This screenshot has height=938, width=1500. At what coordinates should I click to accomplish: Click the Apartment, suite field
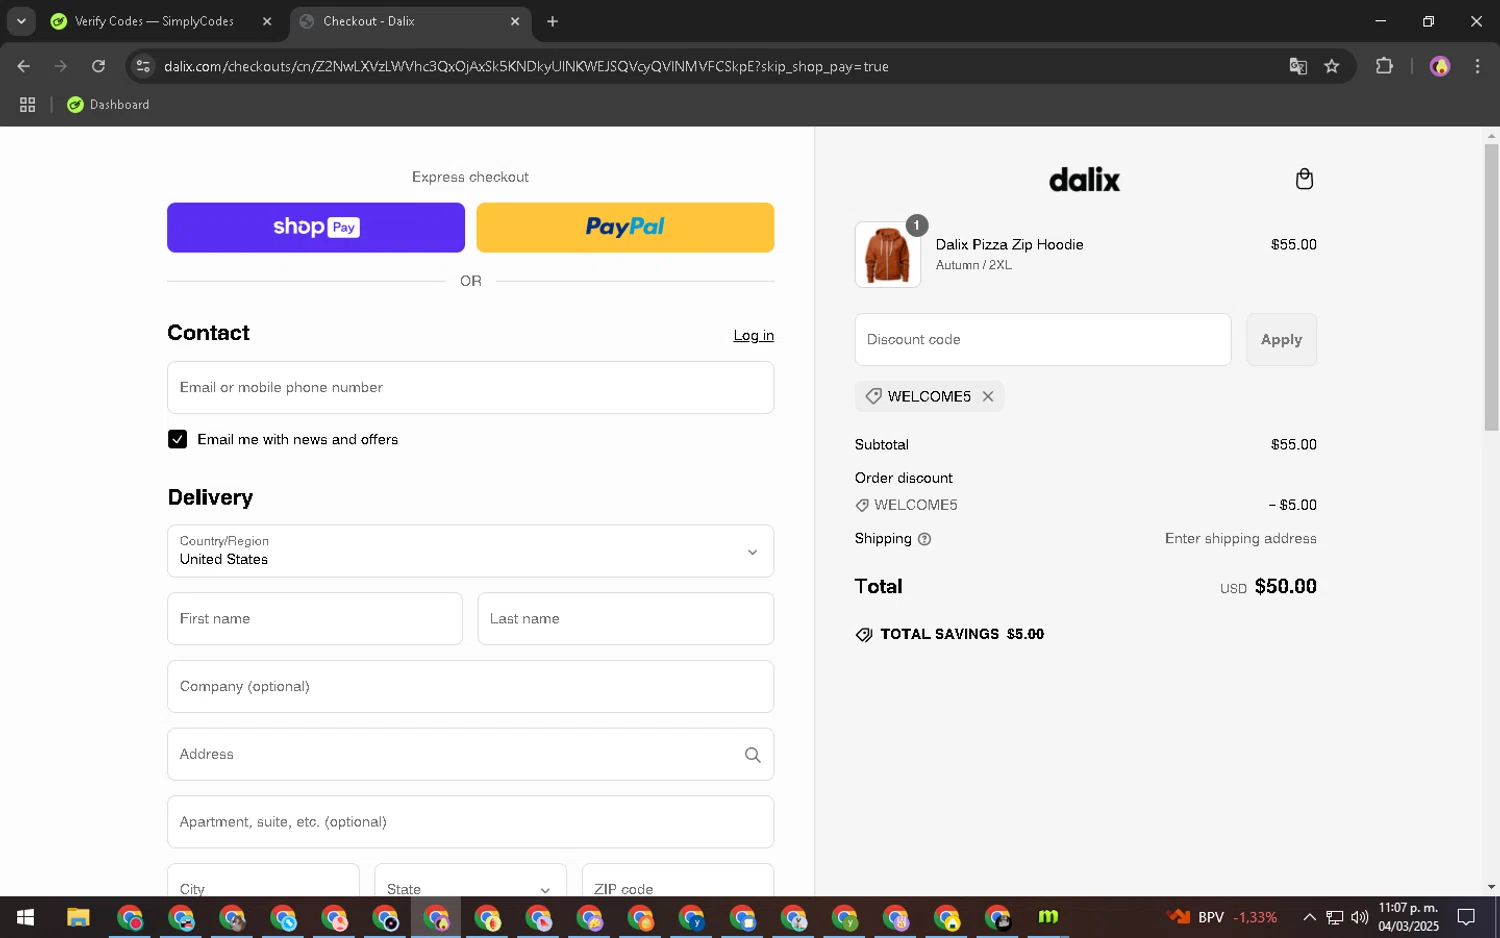[x=470, y=822]
